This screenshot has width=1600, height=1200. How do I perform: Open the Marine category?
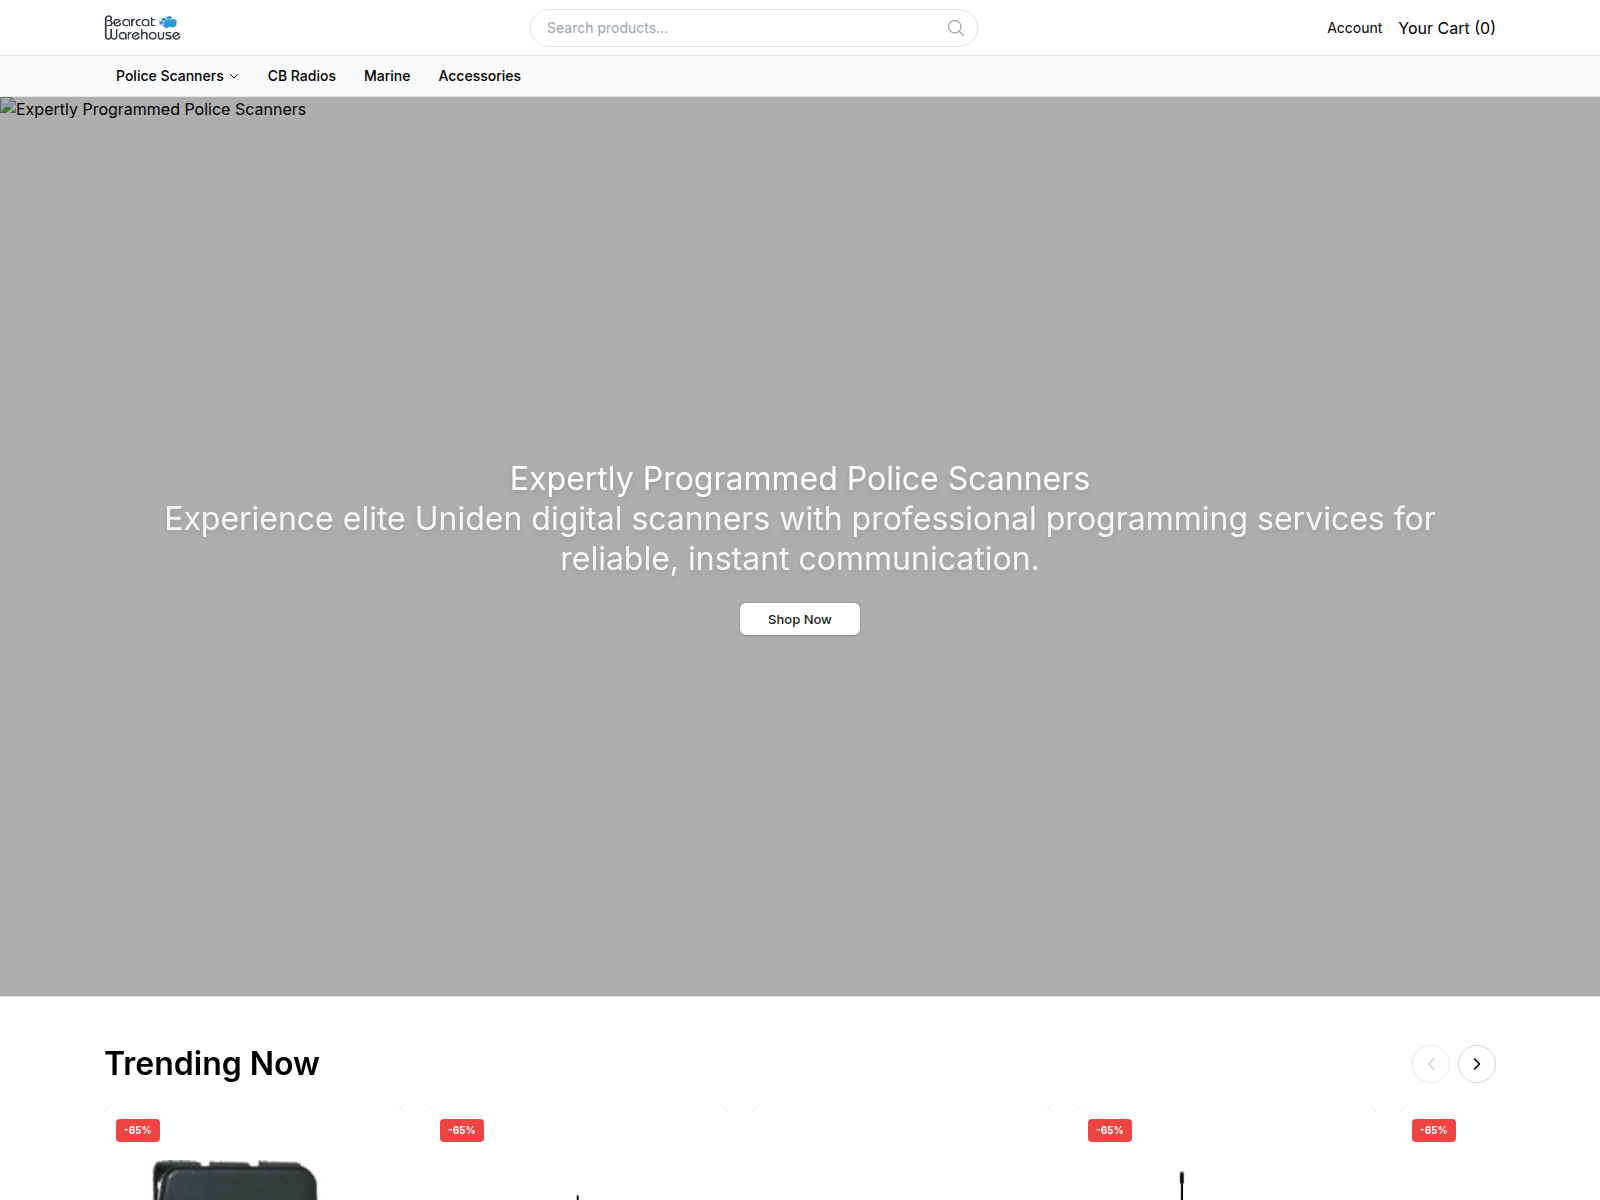click(x=387, y=76)
